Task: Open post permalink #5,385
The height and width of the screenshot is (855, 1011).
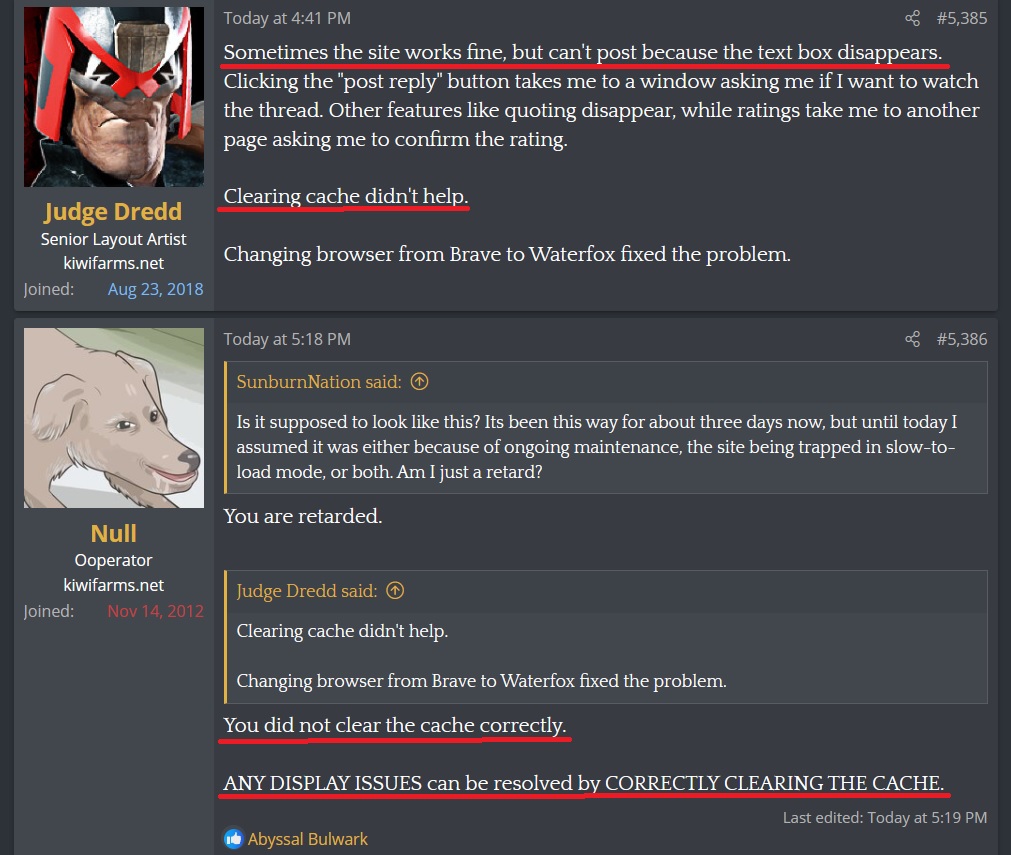Action: 961,18
